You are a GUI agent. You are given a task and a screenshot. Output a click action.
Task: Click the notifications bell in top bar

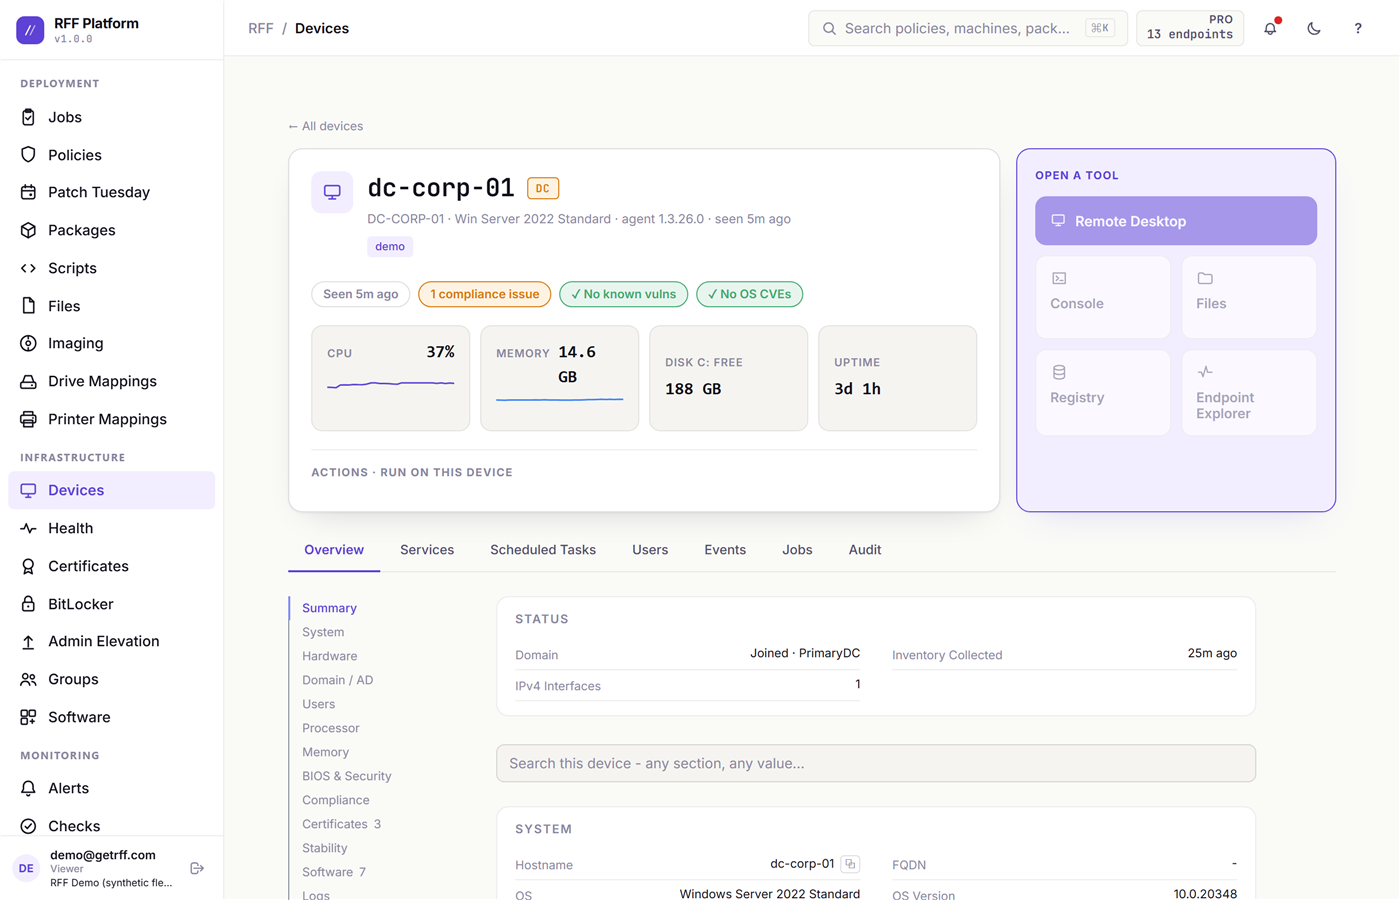click(1270, 28)
